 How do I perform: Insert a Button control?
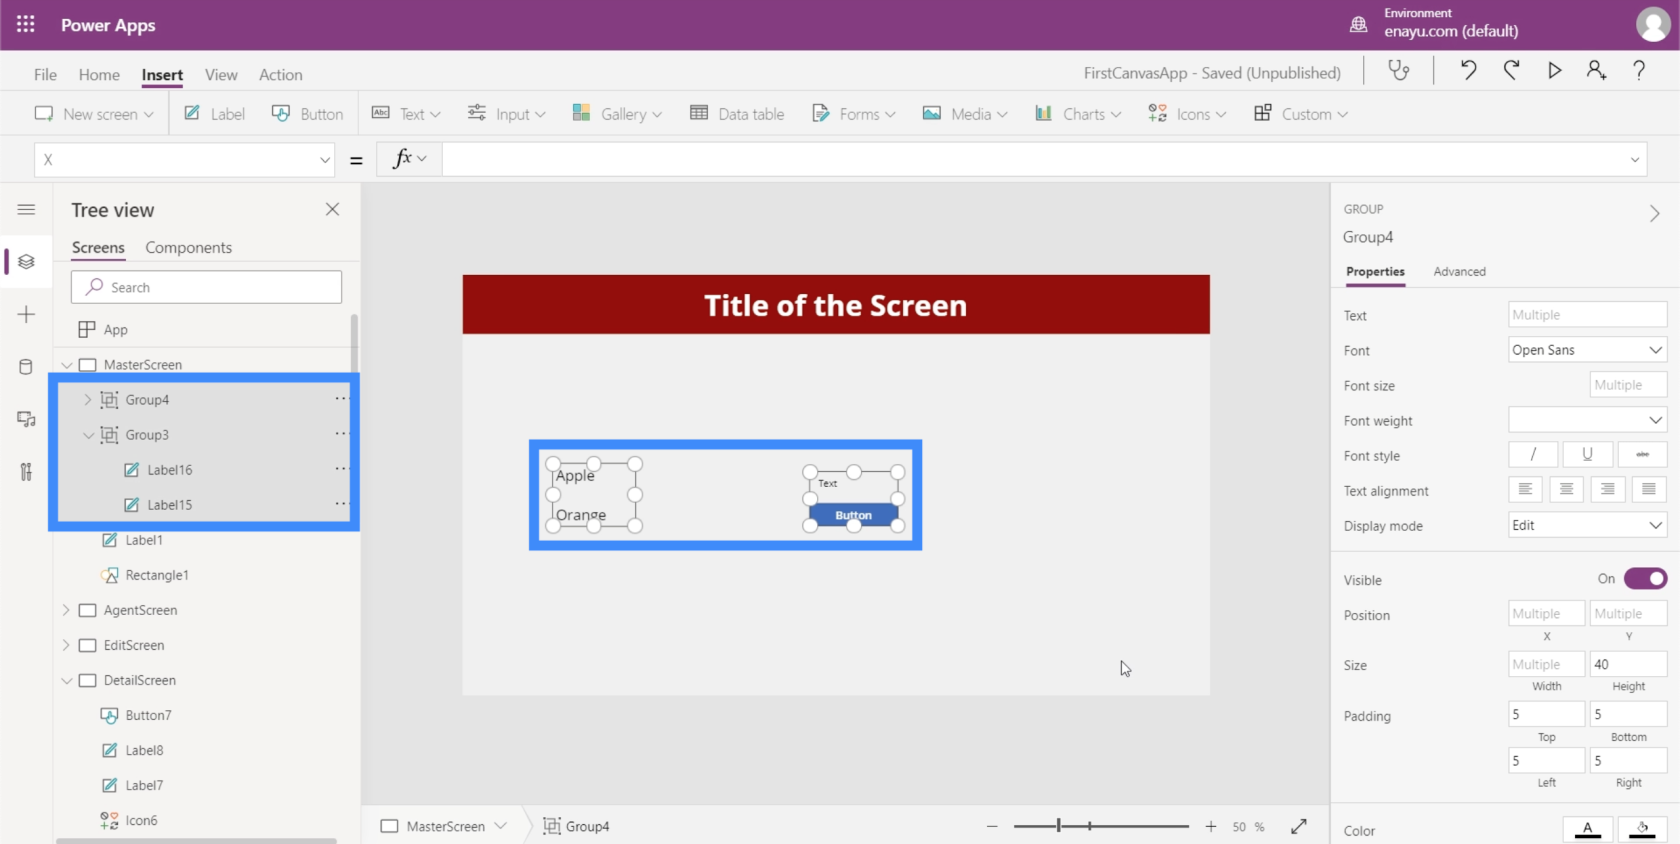307,114
